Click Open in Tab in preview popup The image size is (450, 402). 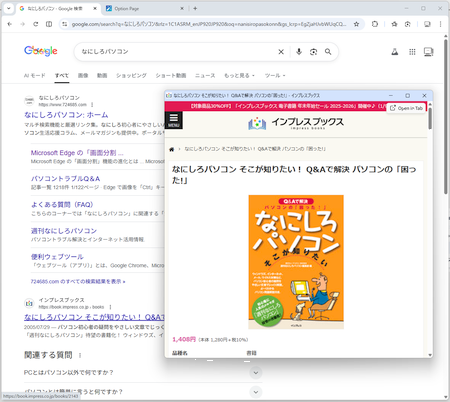(x=406, y=108)
